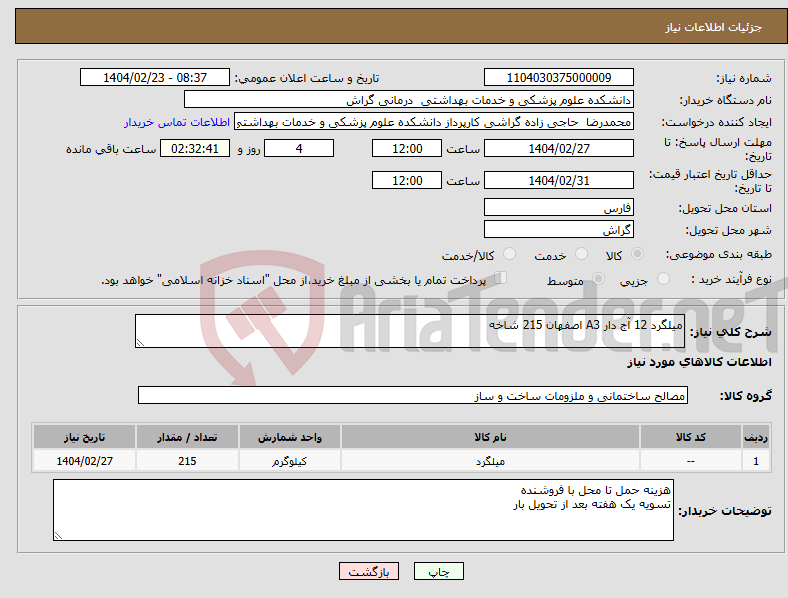The image size is (788, 598).
Task: Click the کد کالا column header
Action: click(691, 437)
